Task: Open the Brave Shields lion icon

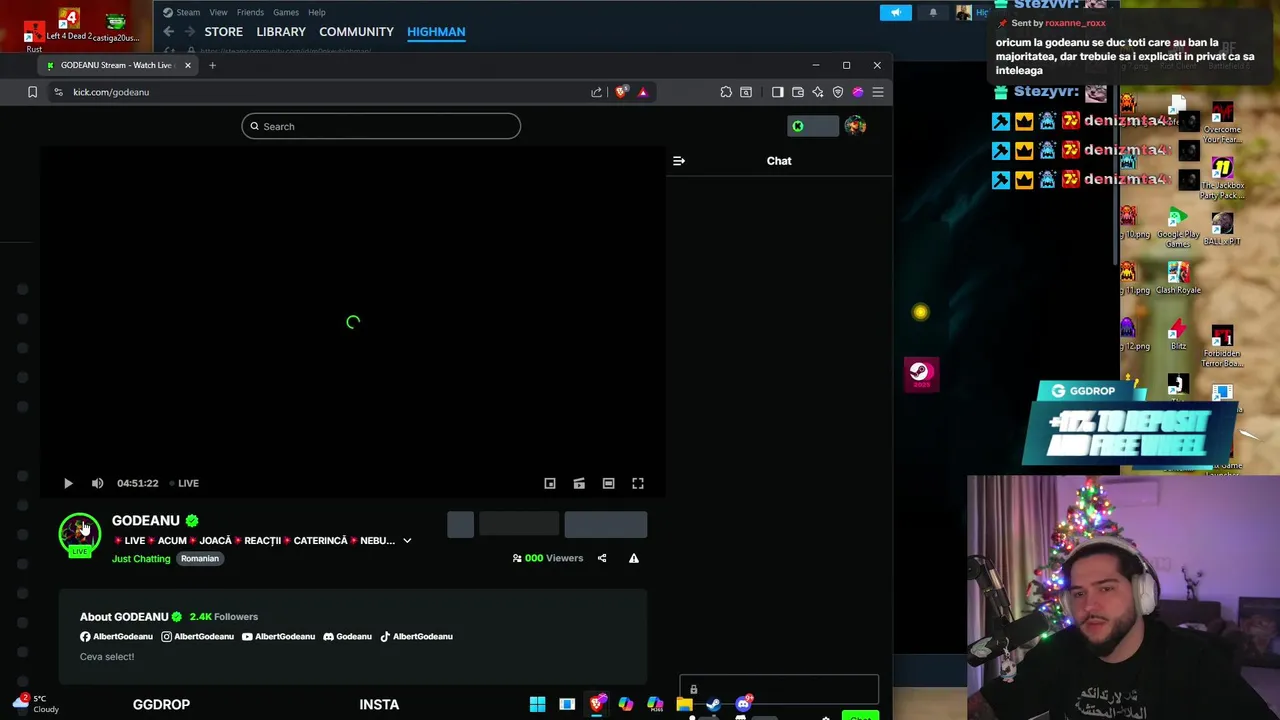Action: coord(622,92)
